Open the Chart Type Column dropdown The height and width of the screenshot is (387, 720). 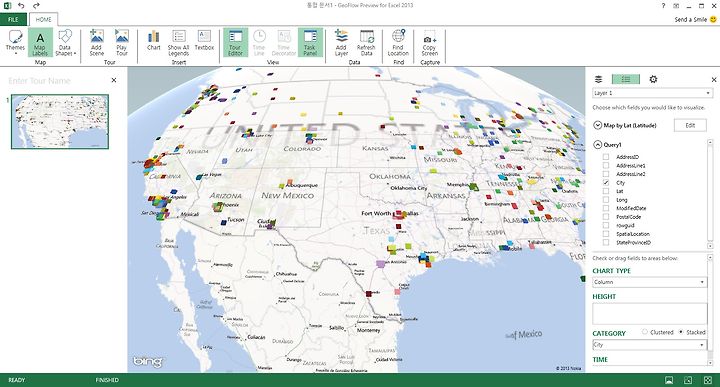tap(649, 282)
